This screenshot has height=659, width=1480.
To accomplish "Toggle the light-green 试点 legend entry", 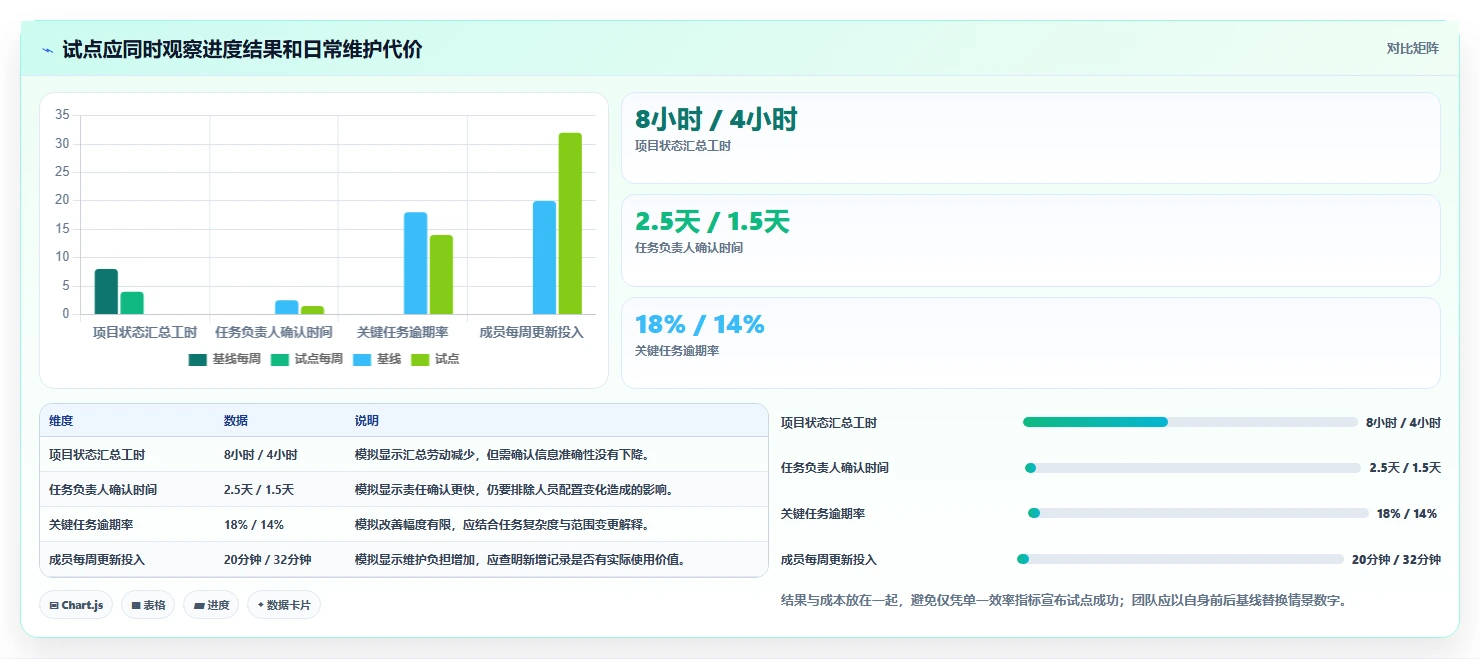I will (x=435, y=359).
